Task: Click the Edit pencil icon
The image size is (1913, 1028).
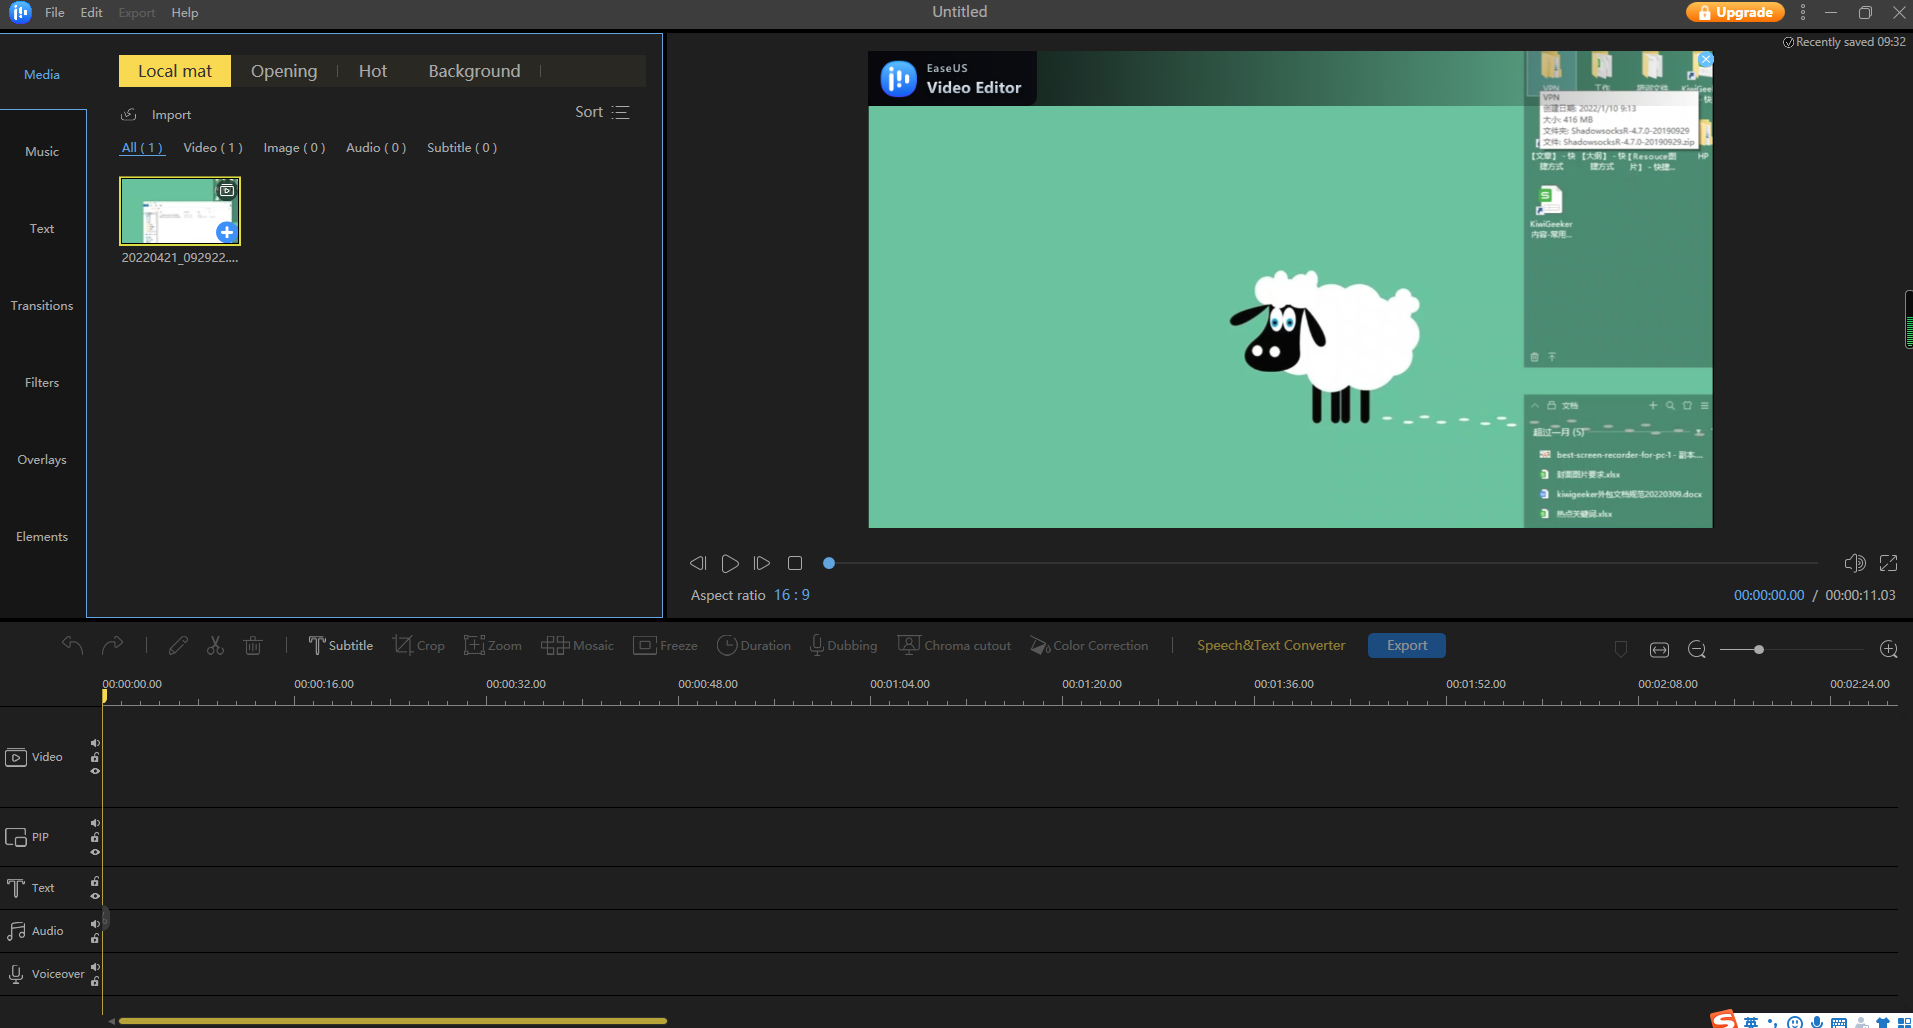Action: [178, 645]
